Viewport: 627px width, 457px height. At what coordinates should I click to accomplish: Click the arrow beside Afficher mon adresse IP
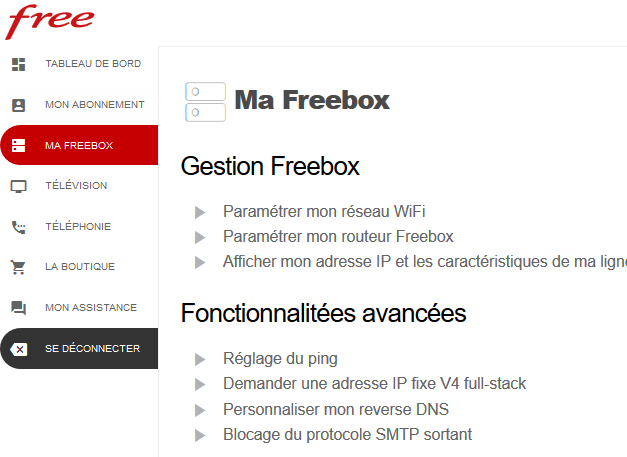(x=200, y=262)
